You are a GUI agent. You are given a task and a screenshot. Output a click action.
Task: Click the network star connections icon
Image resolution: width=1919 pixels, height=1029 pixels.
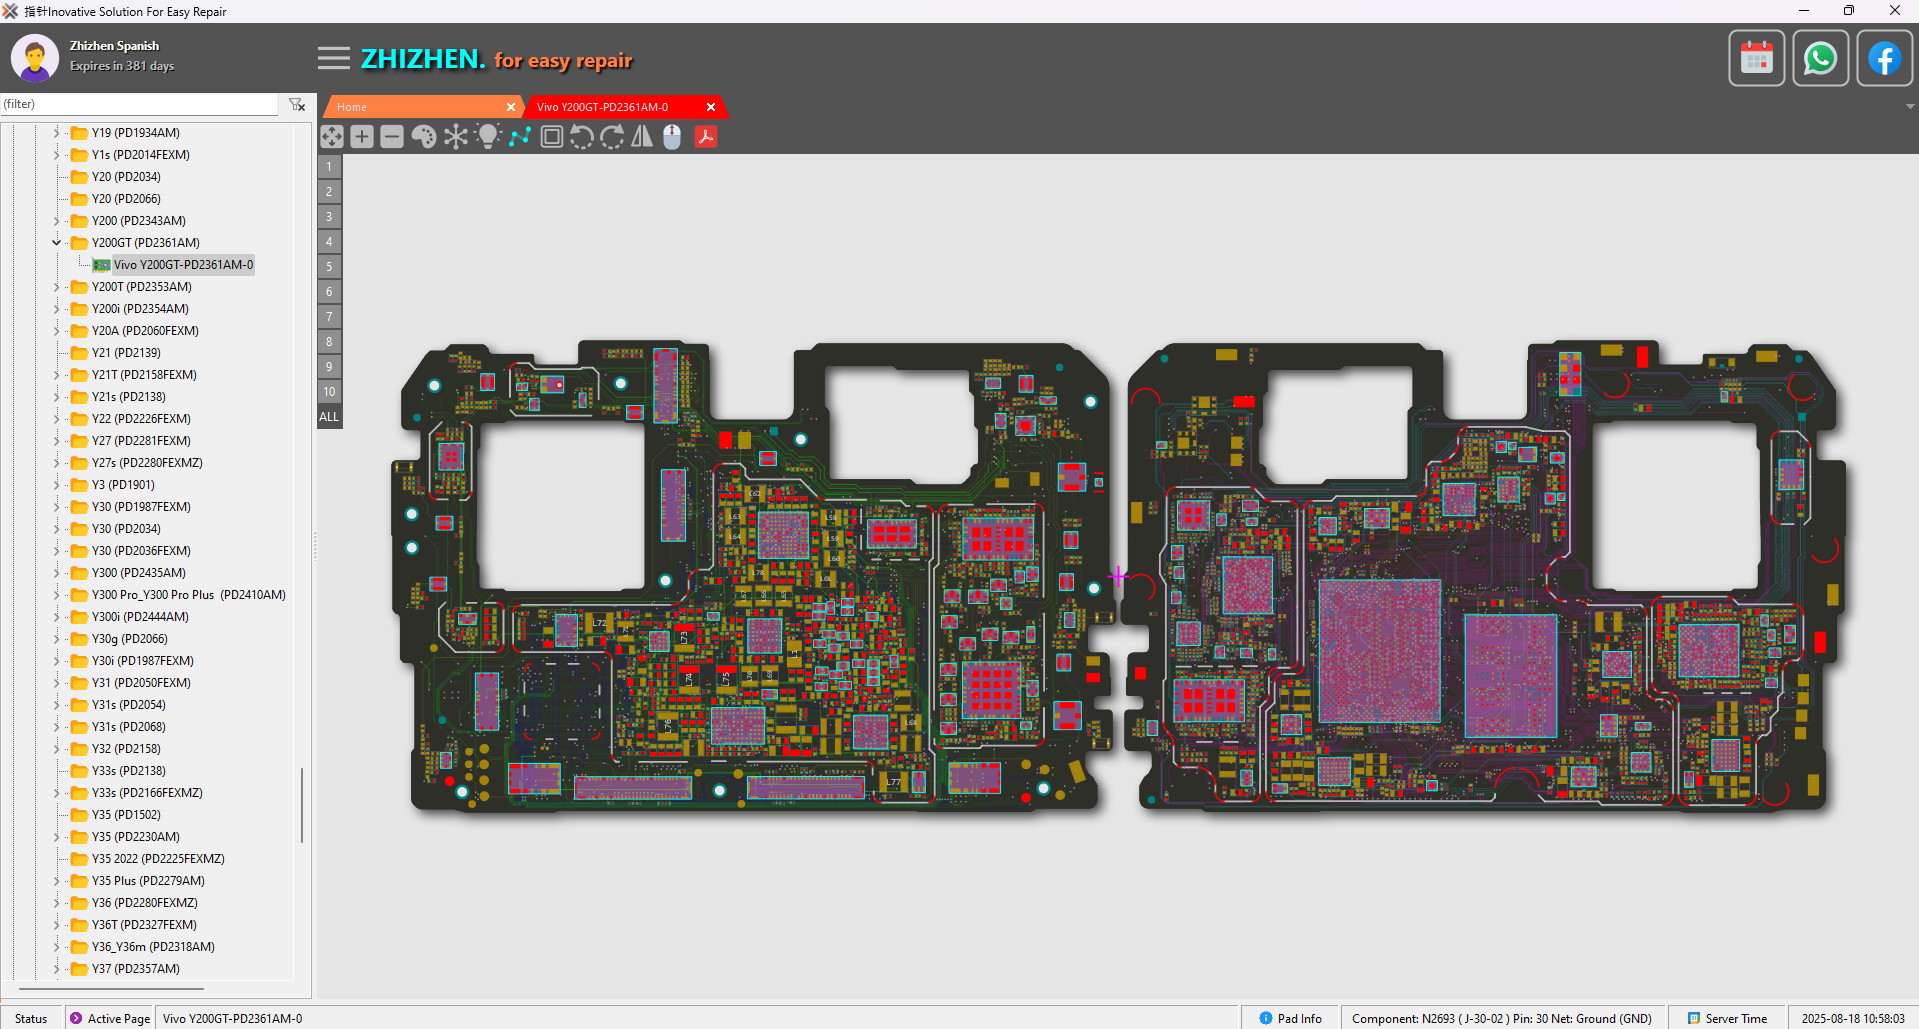tap(456, 137)
